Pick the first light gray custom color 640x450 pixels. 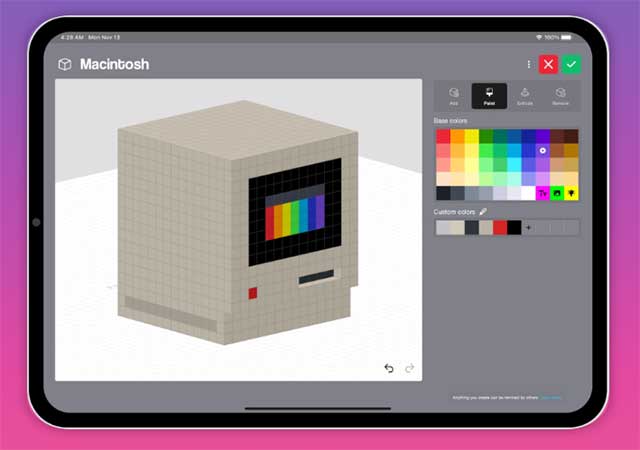pos(443,227)
